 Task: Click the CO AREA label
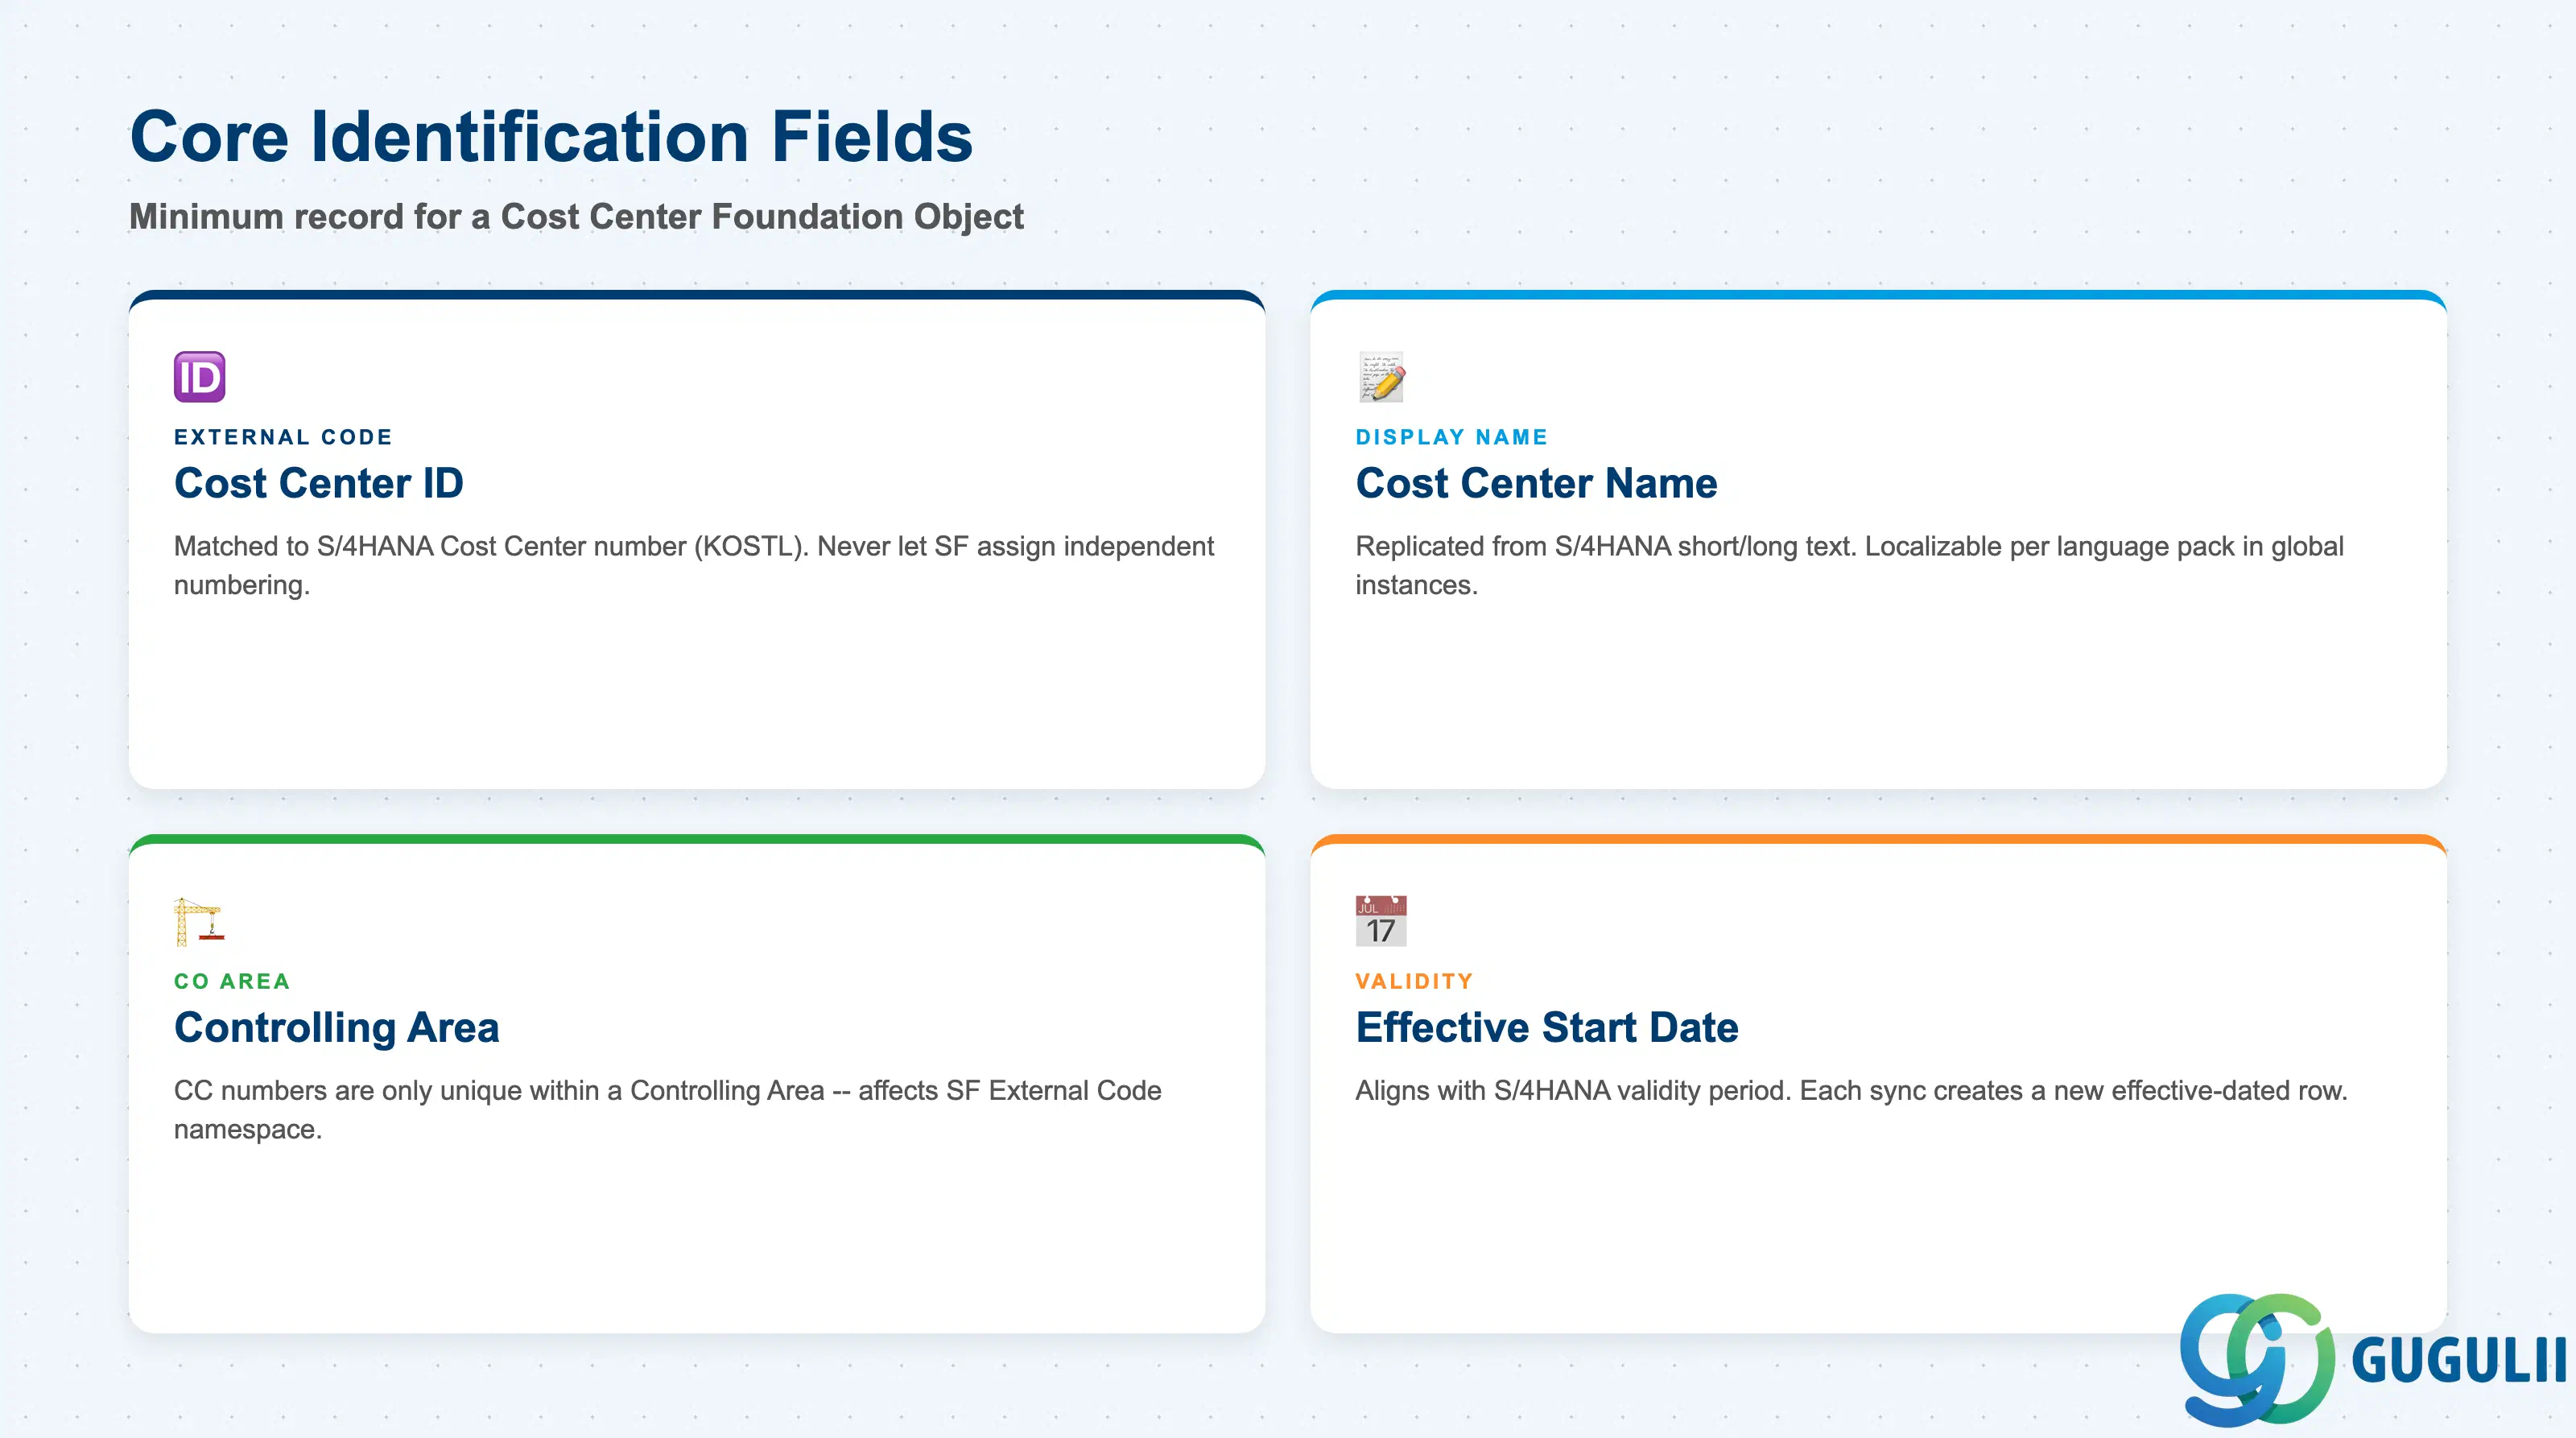[232, 981]
